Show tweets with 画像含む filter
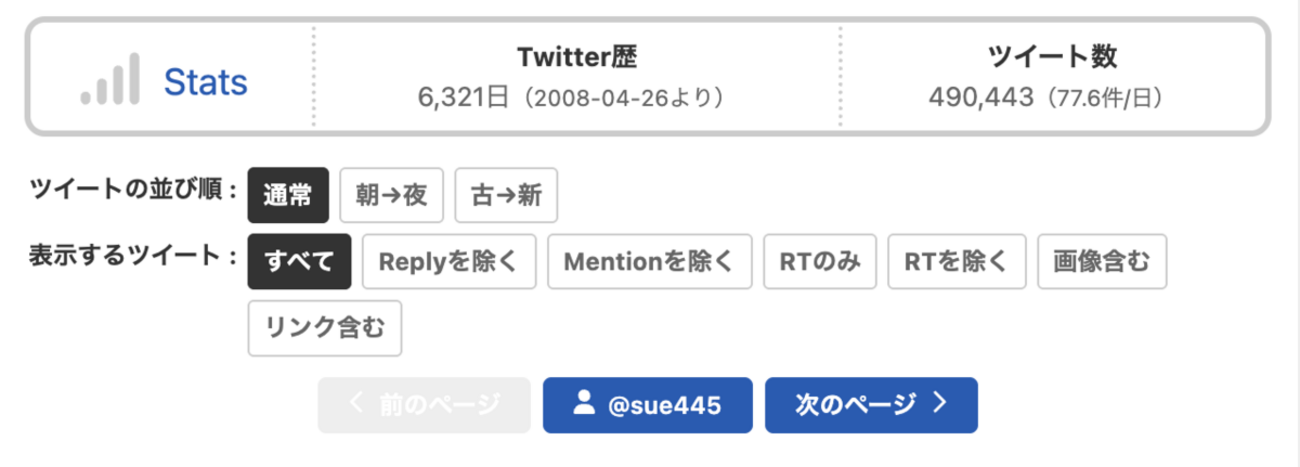Image resolution: width=1300 pixels, height=467 pixels. pos(1102,261)
